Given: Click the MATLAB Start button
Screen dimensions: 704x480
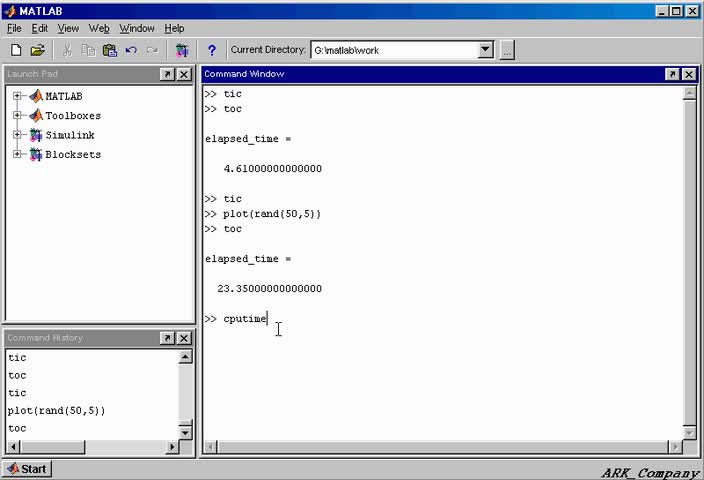Looking at the screenshot, I should click(x=27, y=469).
